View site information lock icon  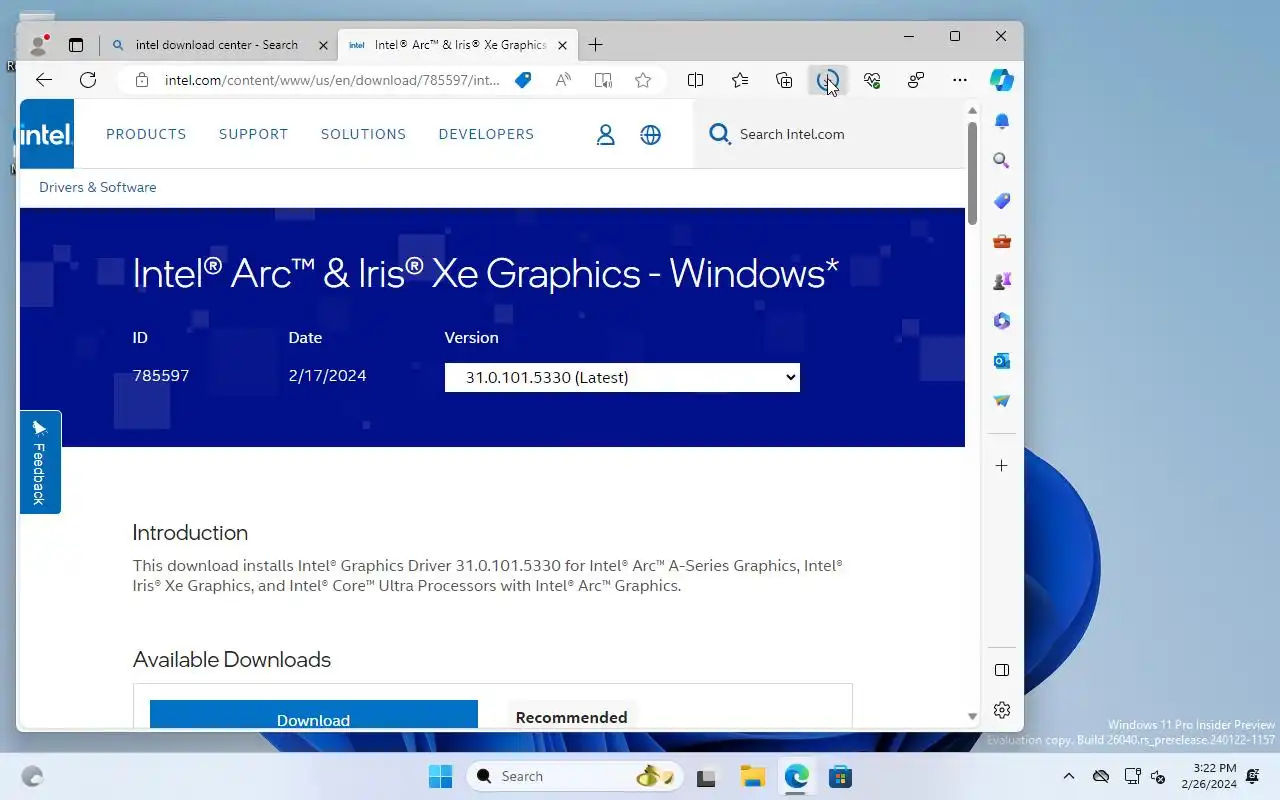[x=142, y=80]
